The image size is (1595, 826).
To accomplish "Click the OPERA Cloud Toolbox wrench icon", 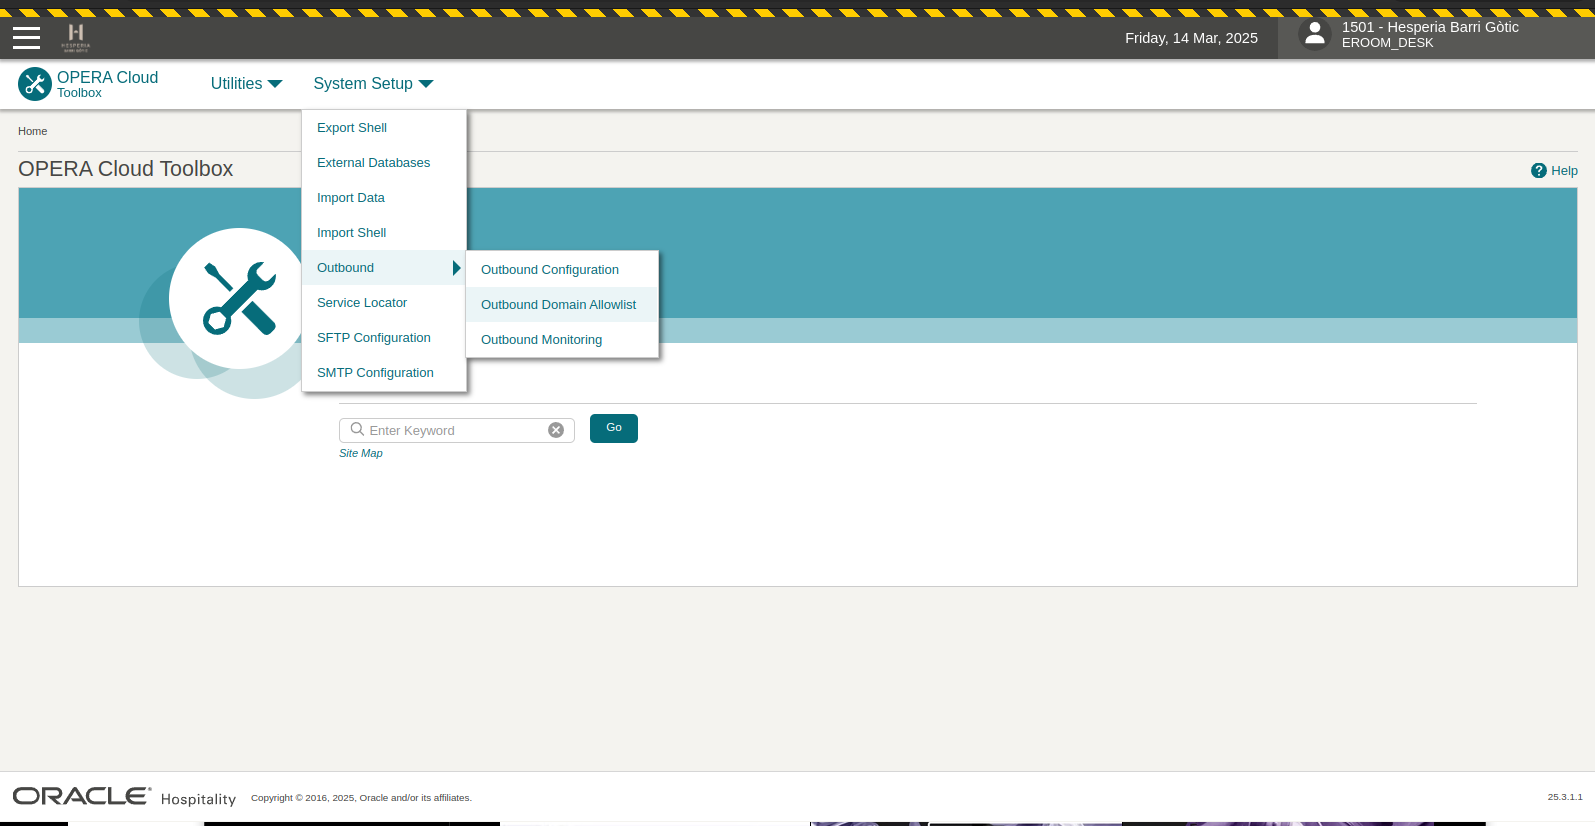I will pos(35,84).
